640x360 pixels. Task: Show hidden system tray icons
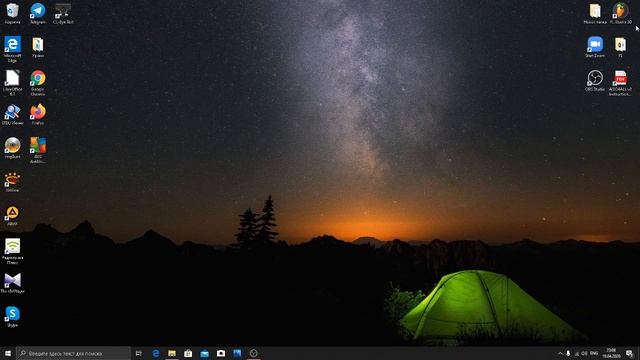click(560, 353)
